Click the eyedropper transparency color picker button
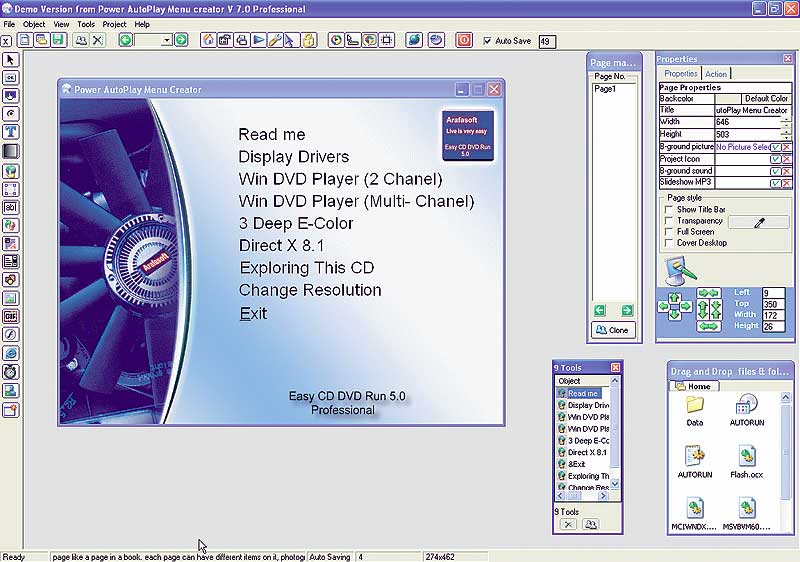This screenshot has width=800, height=562. click(759, 222)
